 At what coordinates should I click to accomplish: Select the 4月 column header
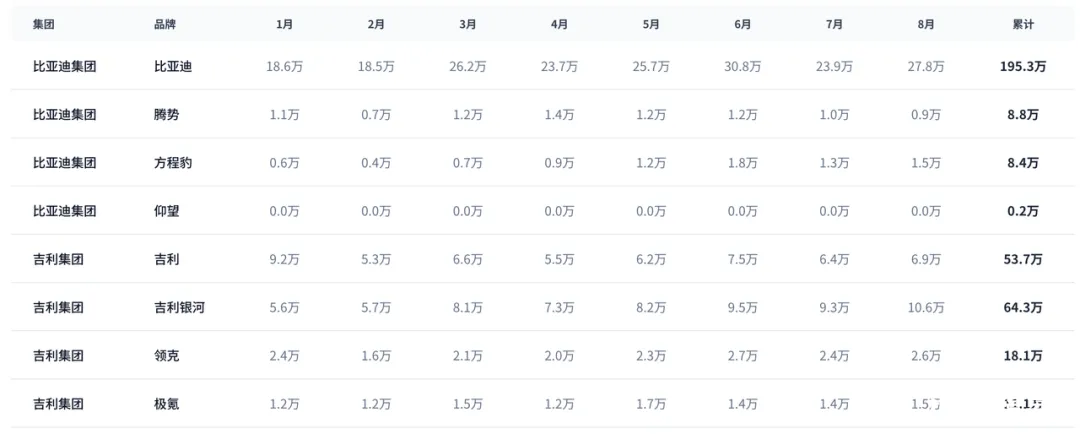[x=560, y=23]
